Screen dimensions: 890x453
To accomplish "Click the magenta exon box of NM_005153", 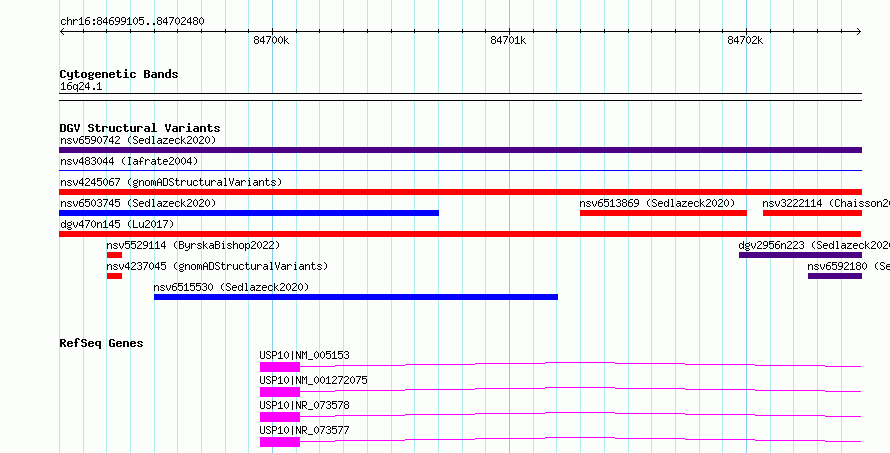I will pos(280,367).
